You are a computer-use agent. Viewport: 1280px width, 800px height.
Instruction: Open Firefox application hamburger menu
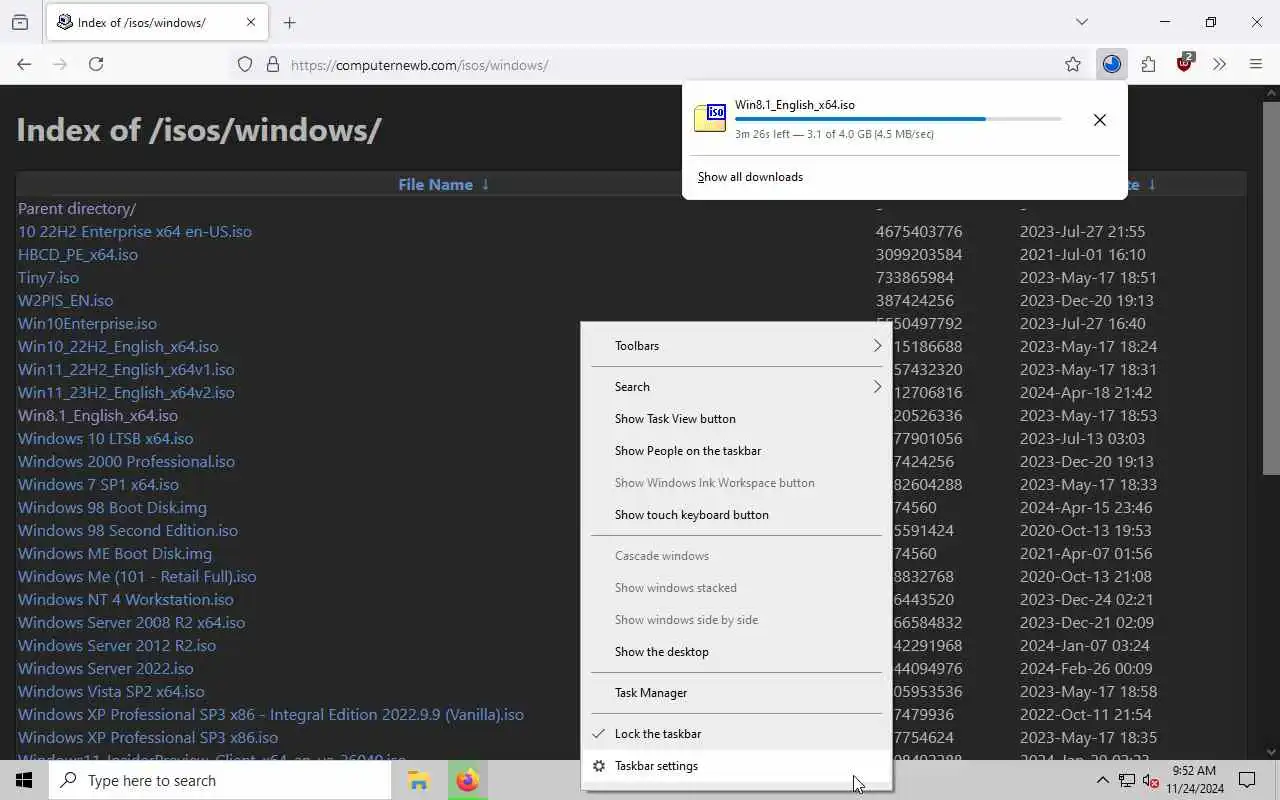pos(1256,64)
